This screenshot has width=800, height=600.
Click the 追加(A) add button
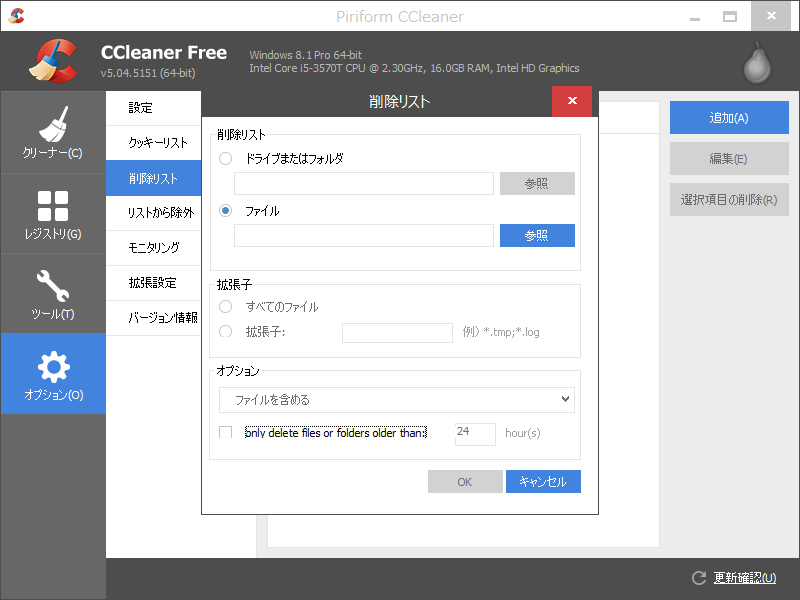pos(729,117)
